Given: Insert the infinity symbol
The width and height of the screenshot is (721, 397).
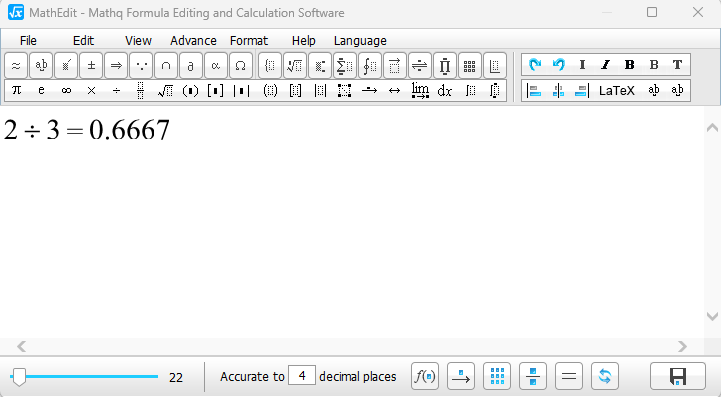Looking at the screenshot, I should [66, 91].
